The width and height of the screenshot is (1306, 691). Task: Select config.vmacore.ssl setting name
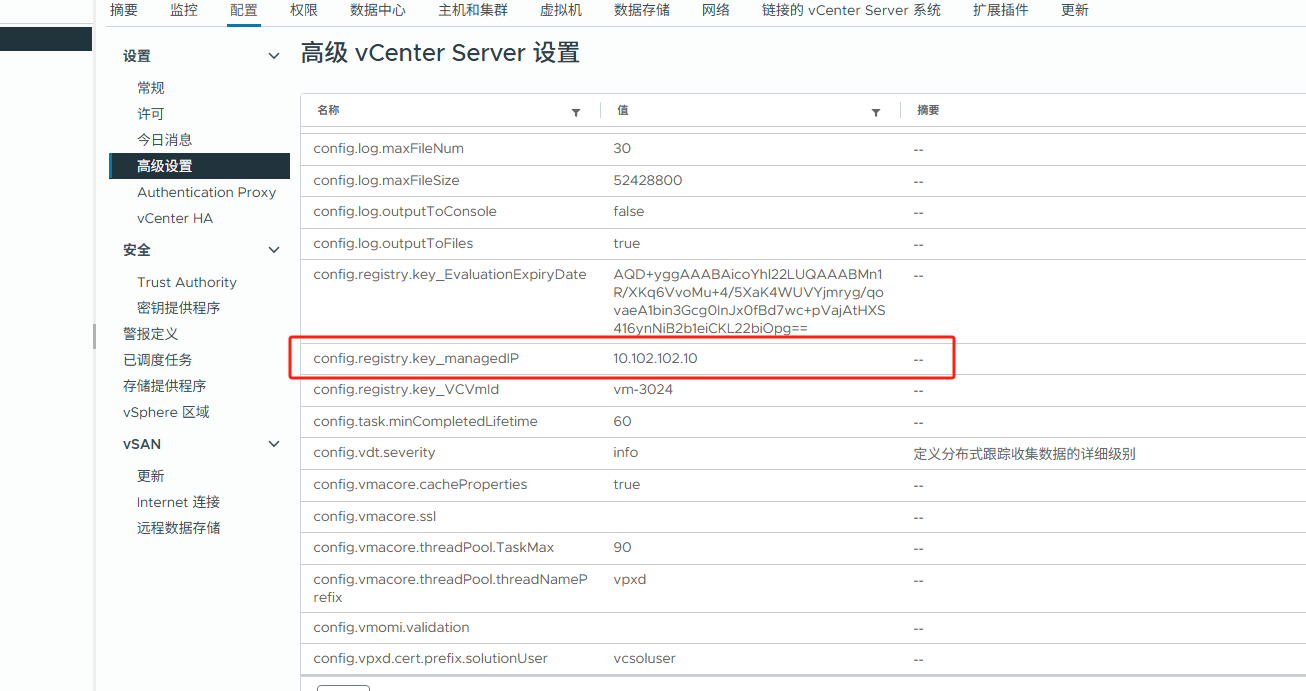375,516
